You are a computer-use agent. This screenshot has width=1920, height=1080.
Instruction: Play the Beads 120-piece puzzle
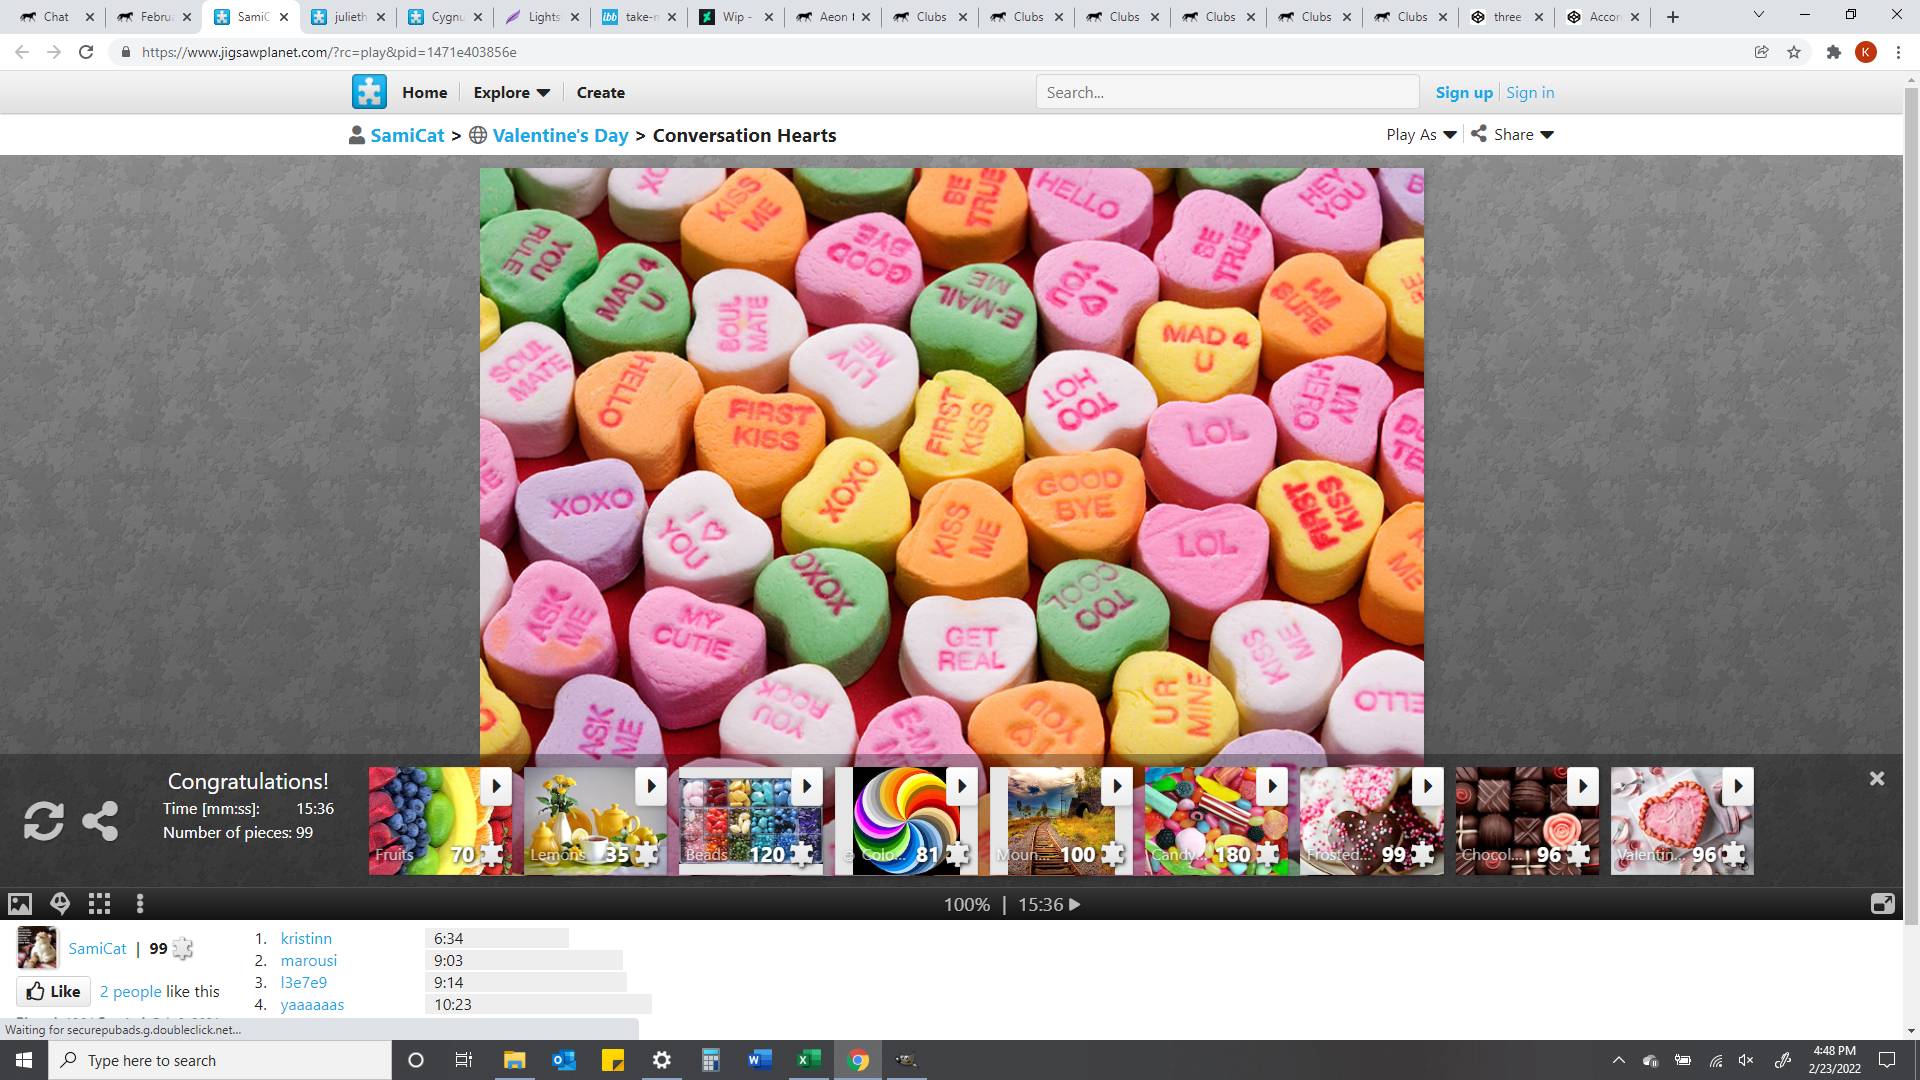pyautogui.click(x=807, y=786)
